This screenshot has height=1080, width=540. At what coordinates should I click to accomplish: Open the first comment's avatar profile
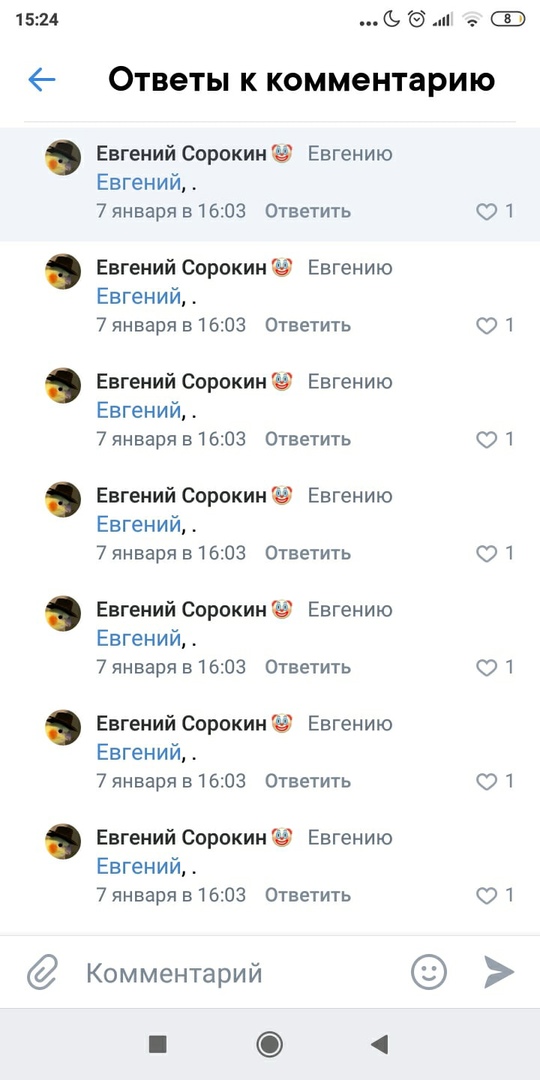pyautogui.click(x=63, y=157)
